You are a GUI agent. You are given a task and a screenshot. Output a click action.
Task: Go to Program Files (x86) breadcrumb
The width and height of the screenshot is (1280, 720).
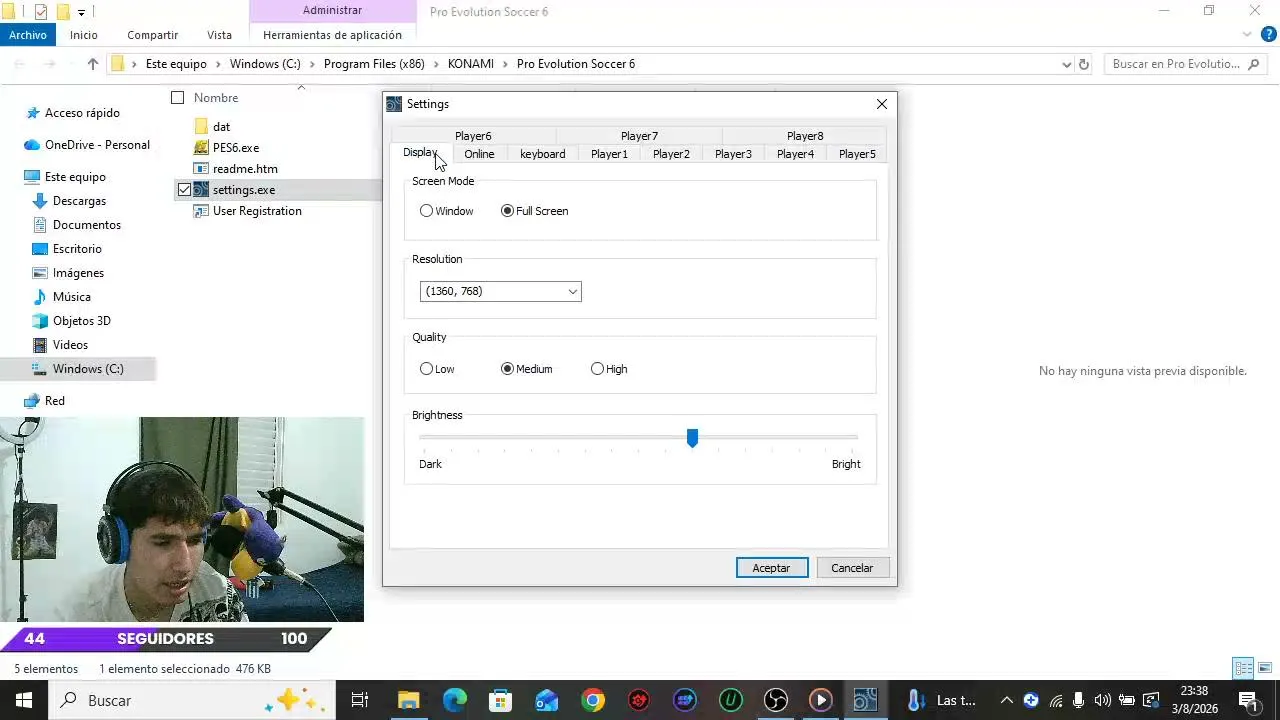pos(374,64)
